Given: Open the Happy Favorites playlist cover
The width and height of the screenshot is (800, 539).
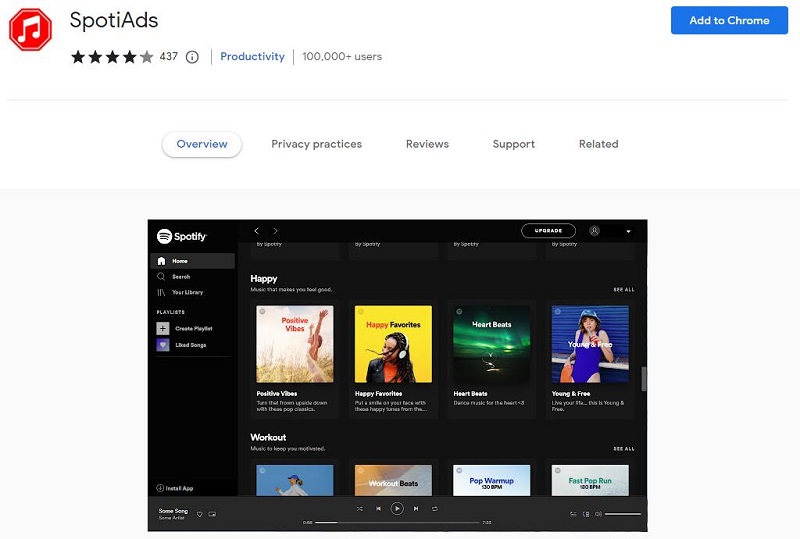Looking at the screenshot, I should pos(393,344).
